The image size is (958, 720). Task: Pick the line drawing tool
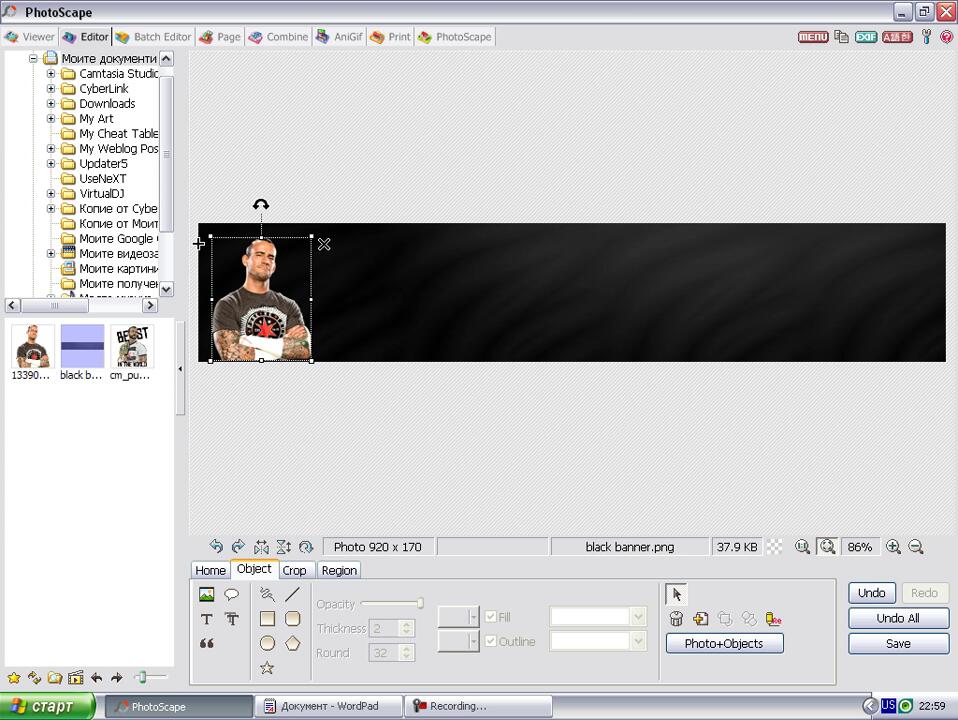click(292, 594)
